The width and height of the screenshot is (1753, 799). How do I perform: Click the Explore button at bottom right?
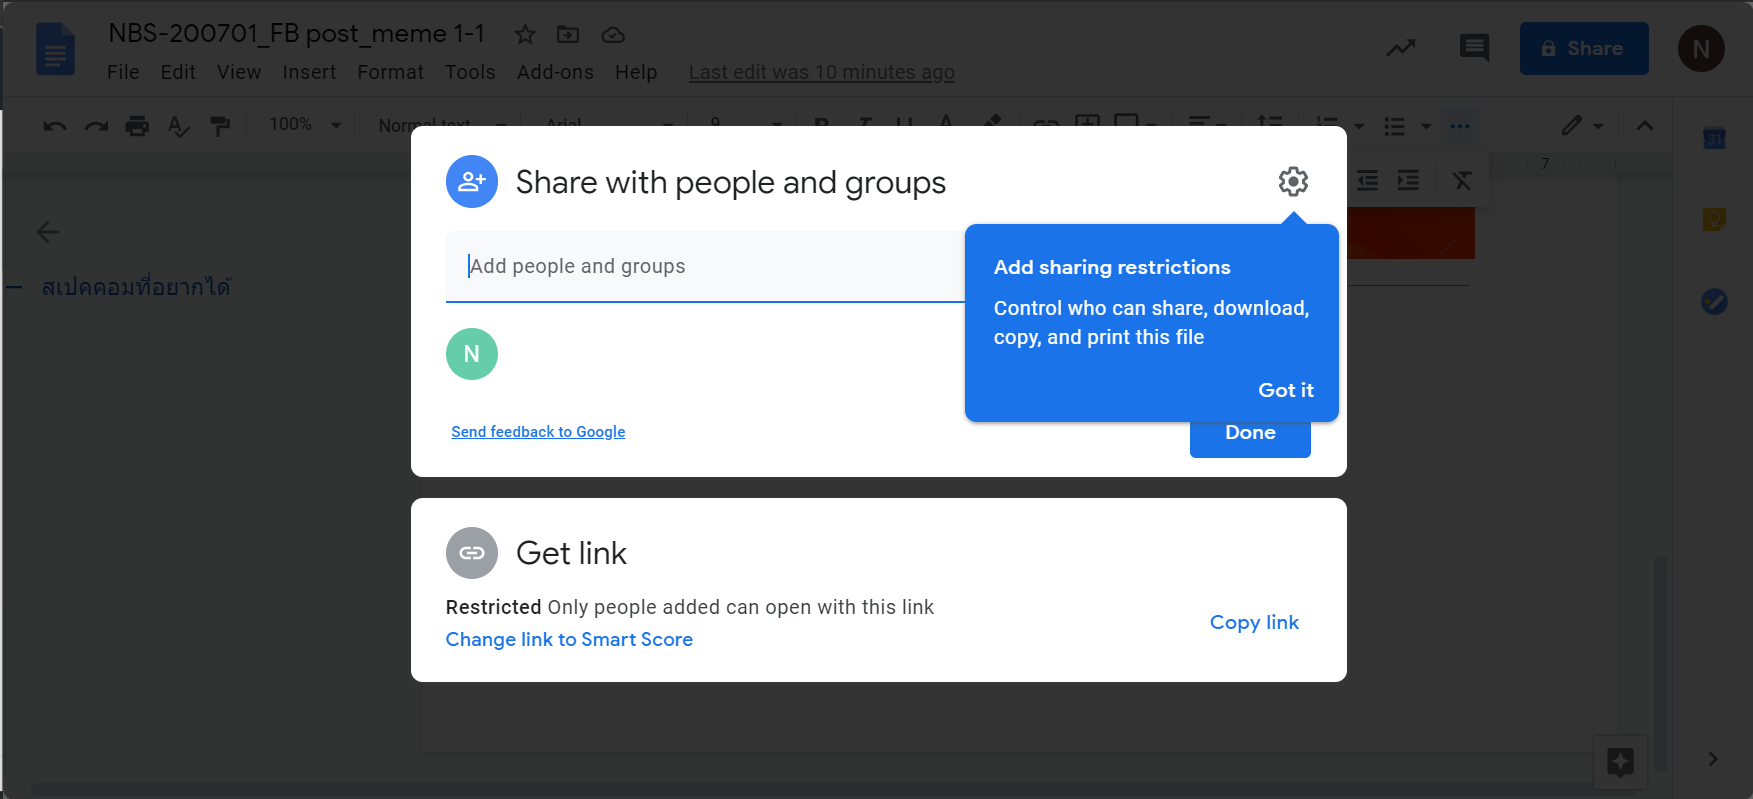click(1620, 762)
